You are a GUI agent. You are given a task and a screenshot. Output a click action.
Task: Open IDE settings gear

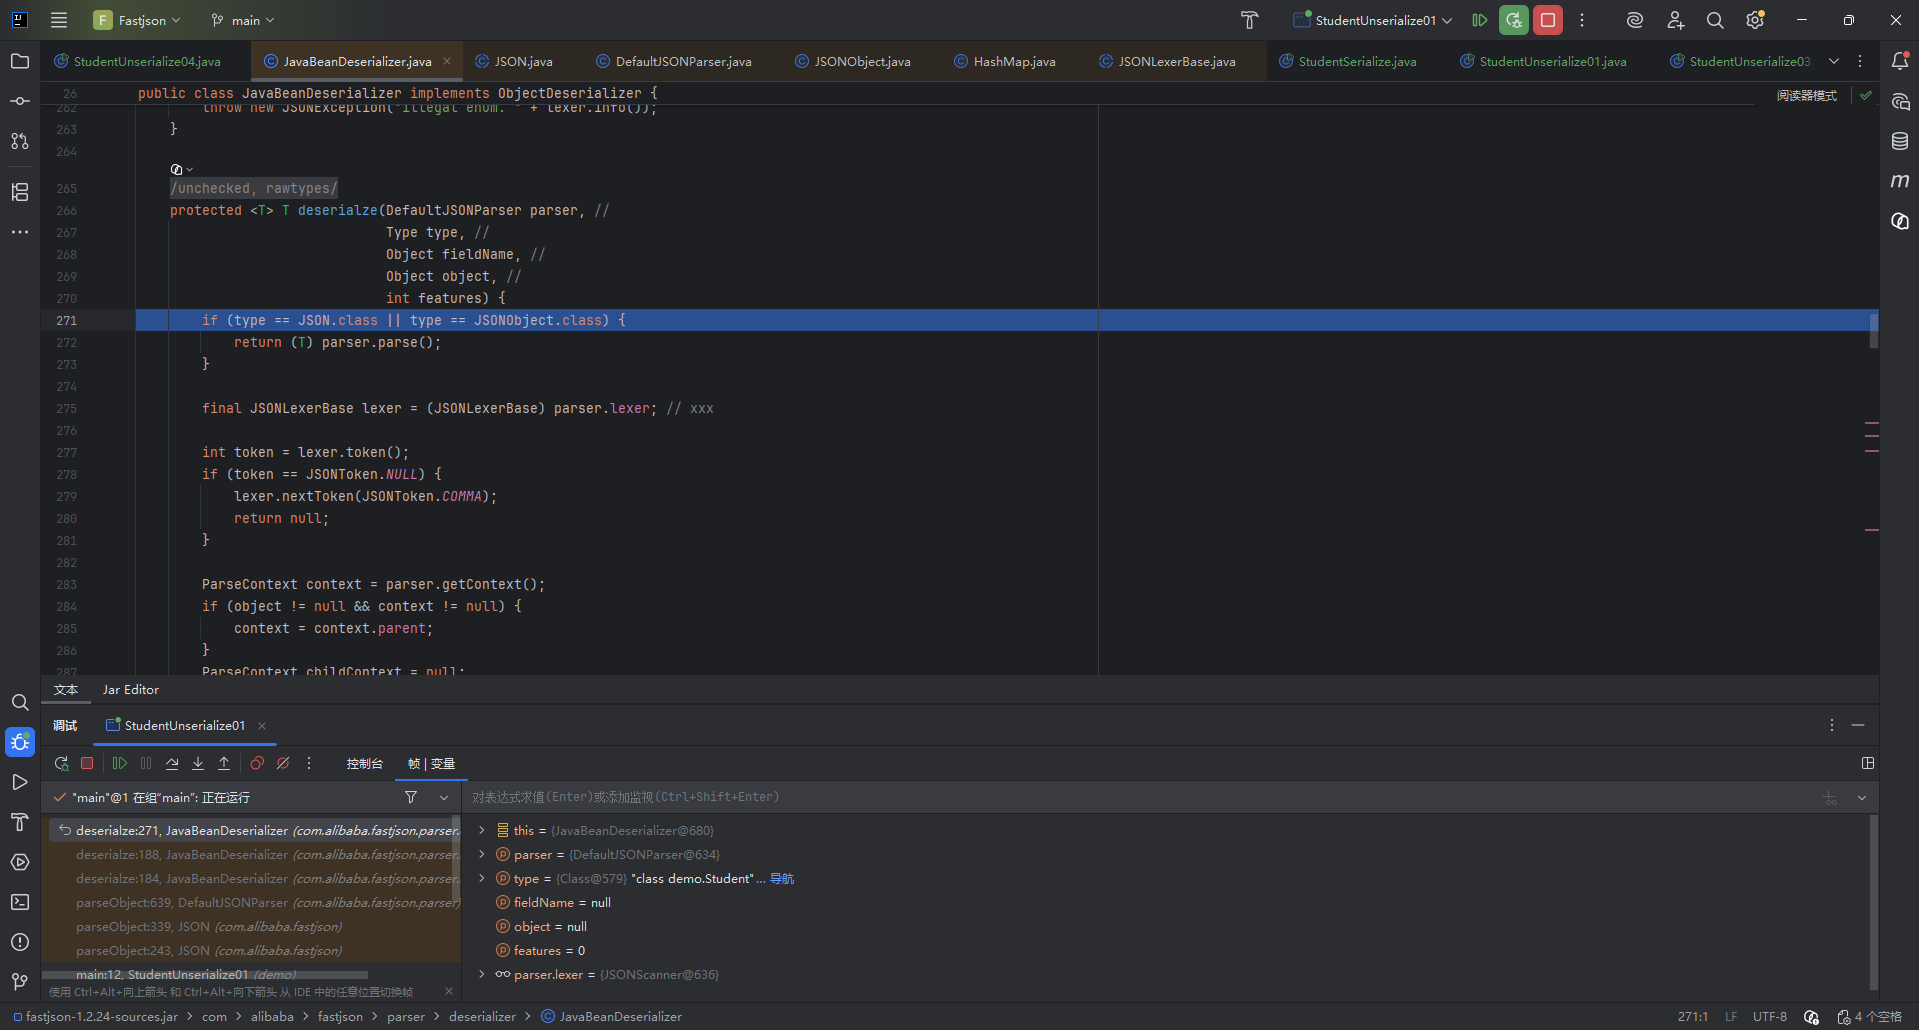pyautogui.click(x=1755, y=20)
